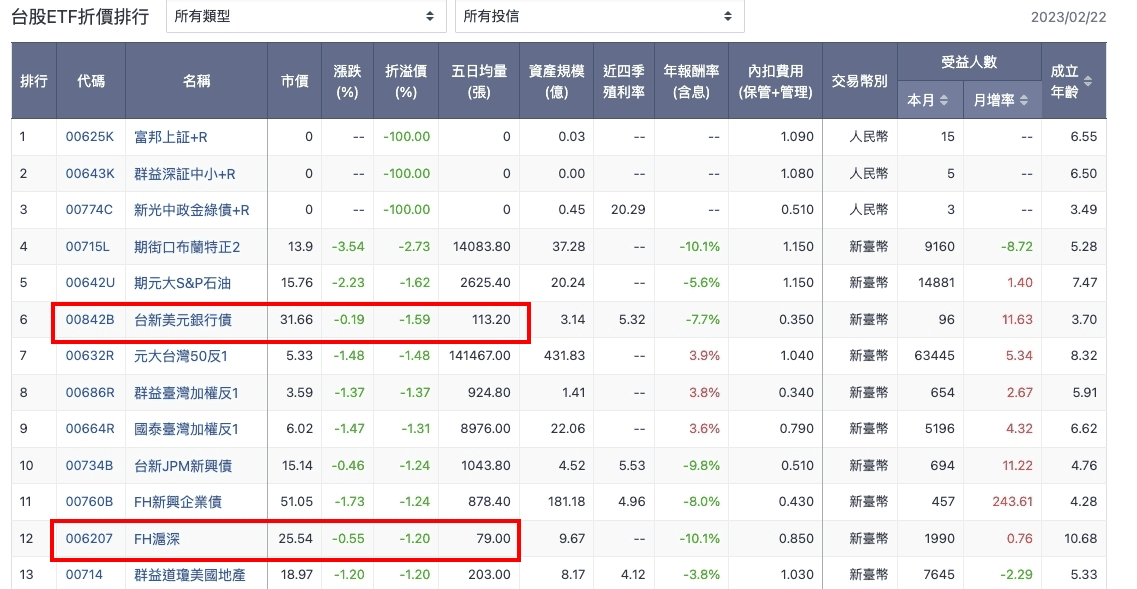The image size is (1137, 589).
Task: Click the 內扣費用 column header
Action: click(776, 81)
